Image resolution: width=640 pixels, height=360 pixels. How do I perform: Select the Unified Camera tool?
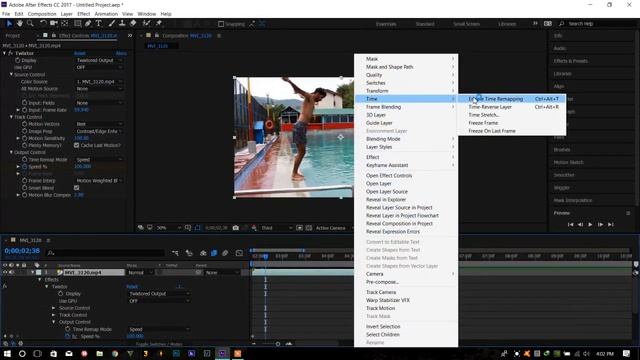[53, 24]
